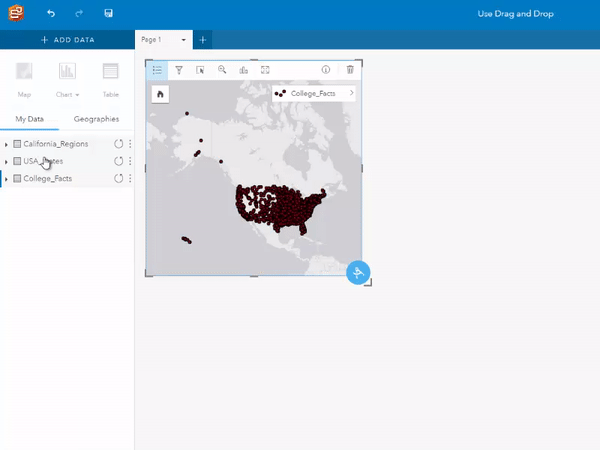Change the map visualization type
This screenshot has height=450, width=600.
(x=243, y=70)
